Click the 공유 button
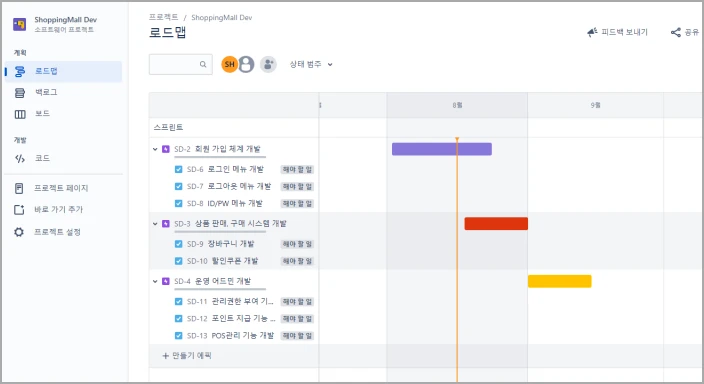Viewport: 704px width, 384px height. pos(685,32)
